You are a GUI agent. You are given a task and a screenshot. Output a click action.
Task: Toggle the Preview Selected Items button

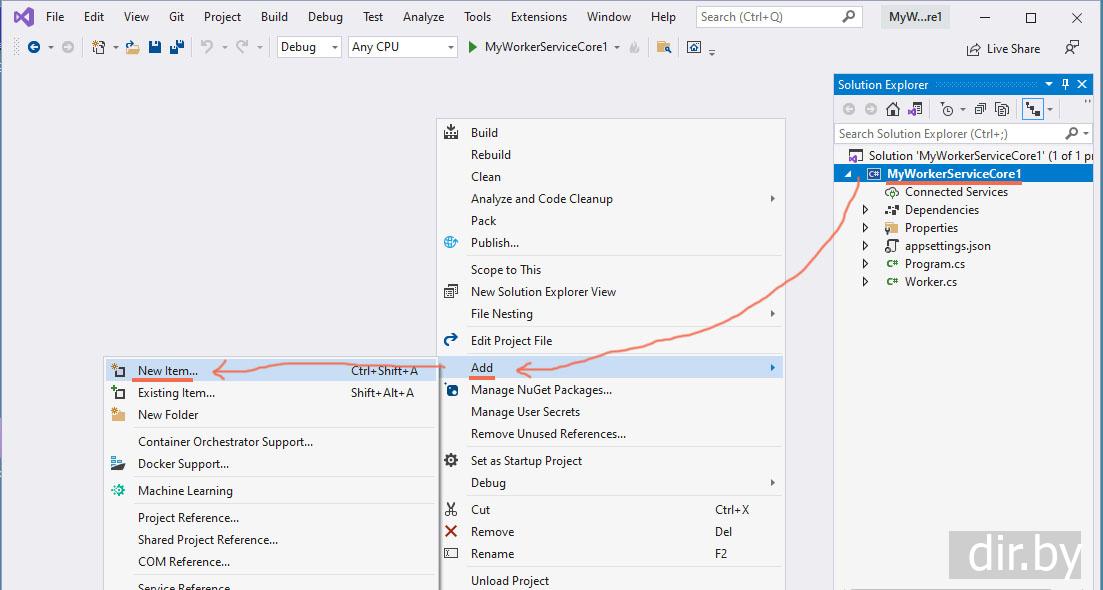(x=1031, y=109)
